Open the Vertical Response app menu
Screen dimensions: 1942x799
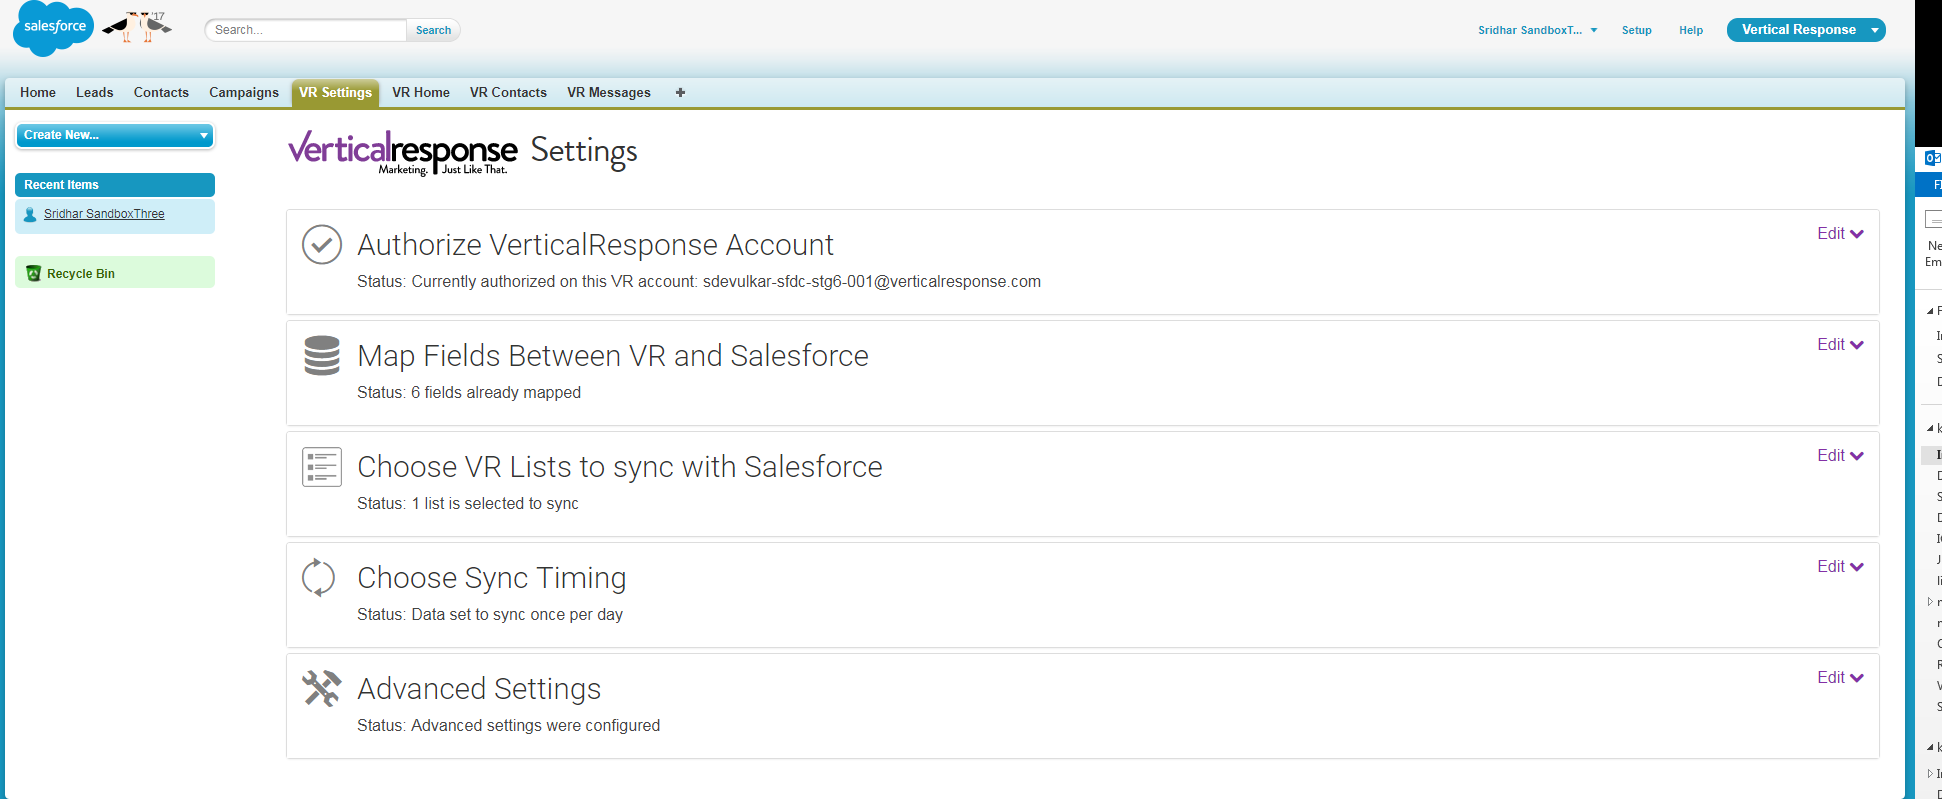coord(1806,30)
